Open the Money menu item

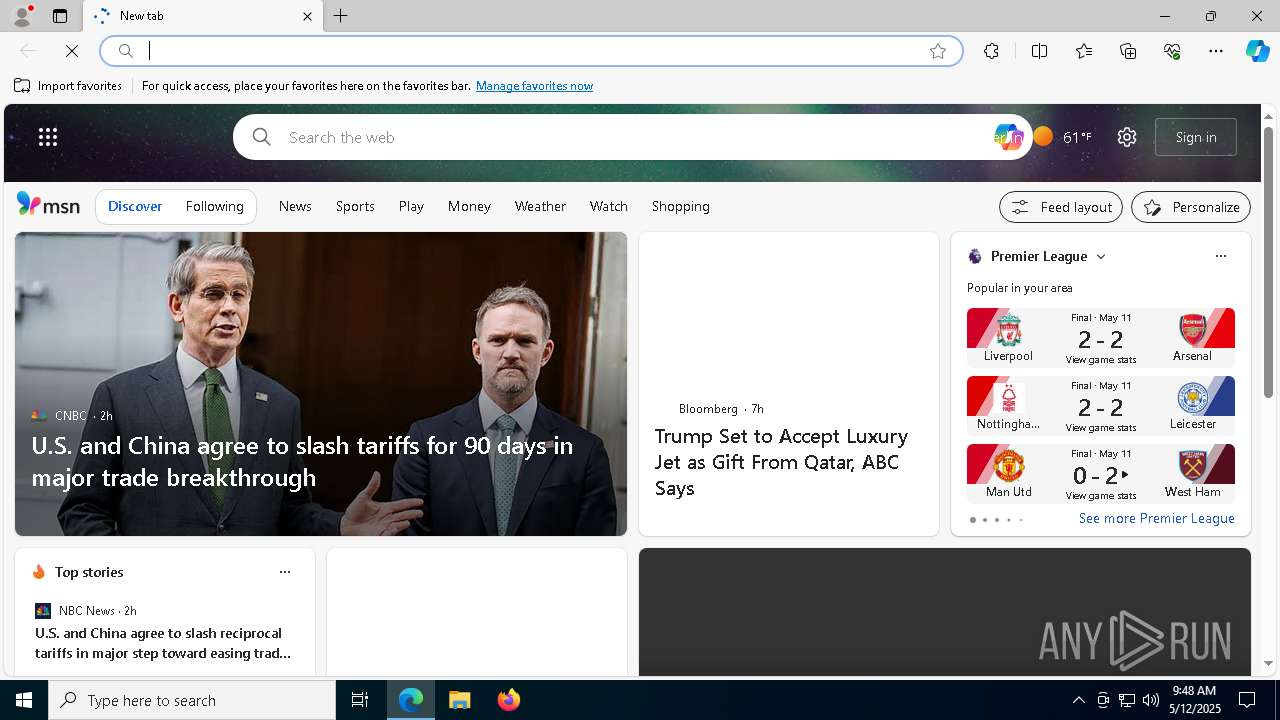469,206
